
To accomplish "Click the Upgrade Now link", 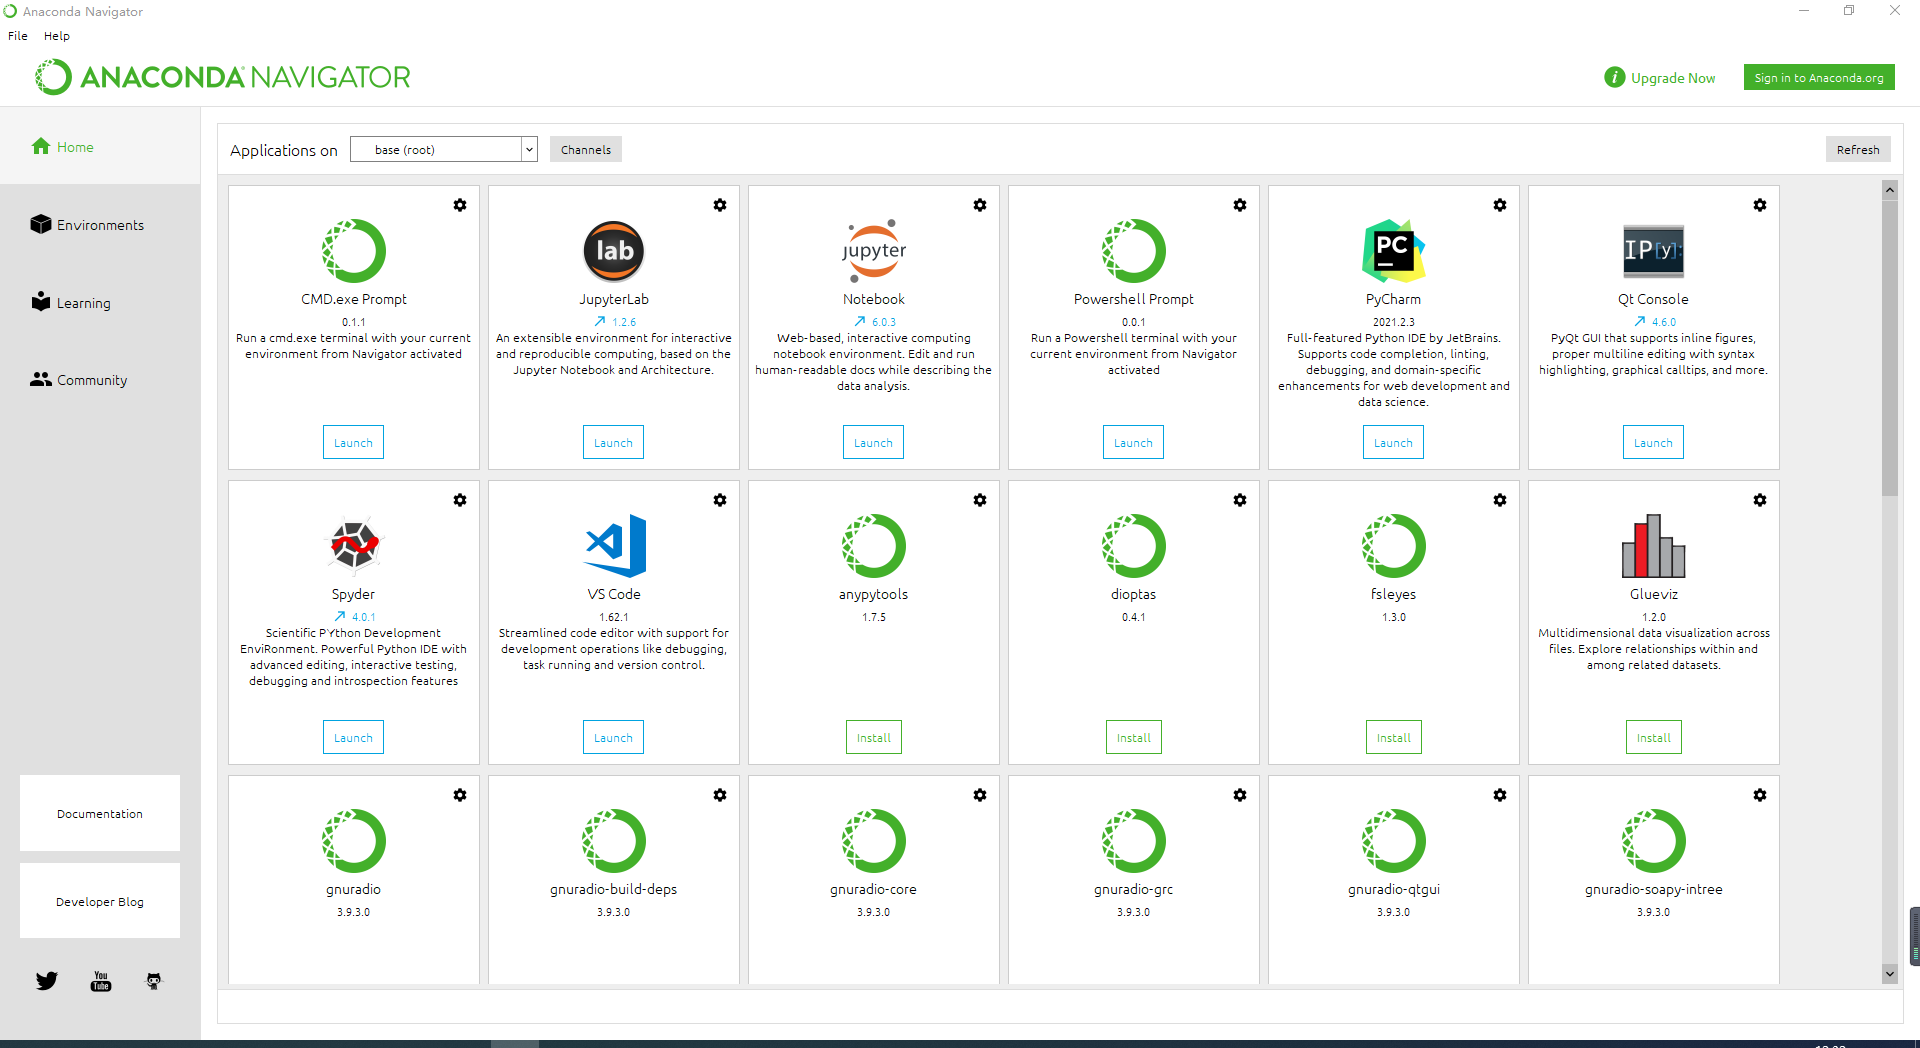I will click(x=1673, y=78).
